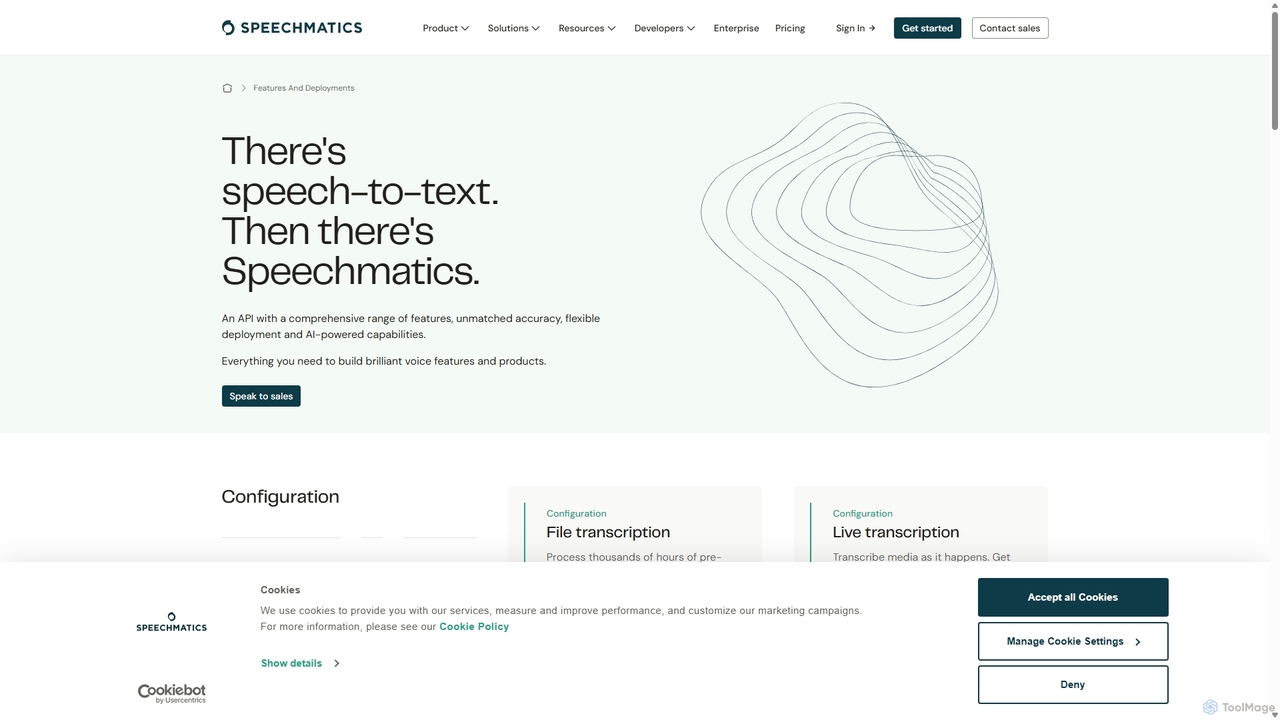
Task: Accept all Cookies
Action: tap(1073, 597)
